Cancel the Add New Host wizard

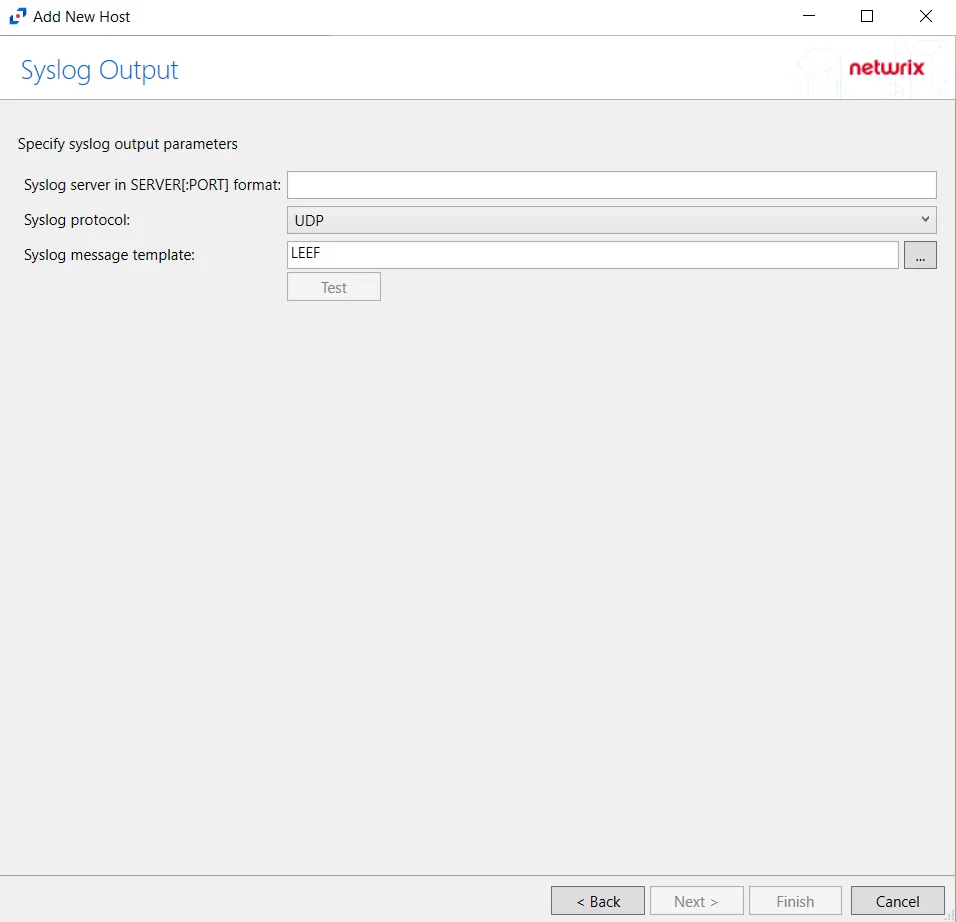click(897, 901)
